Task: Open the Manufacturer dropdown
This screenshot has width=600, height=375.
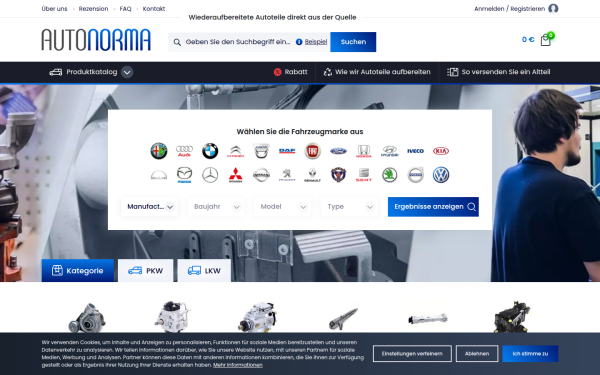Action: pyautogui.click(x=150, y=207)
